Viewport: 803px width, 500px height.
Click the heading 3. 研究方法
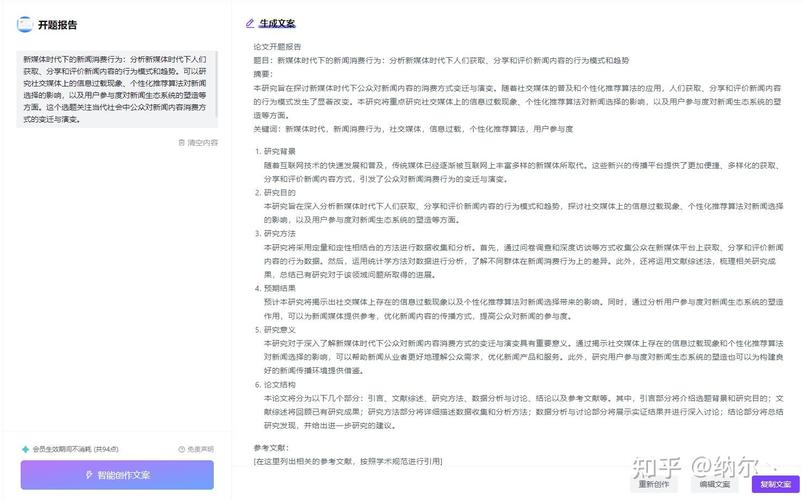coord(275,234)
